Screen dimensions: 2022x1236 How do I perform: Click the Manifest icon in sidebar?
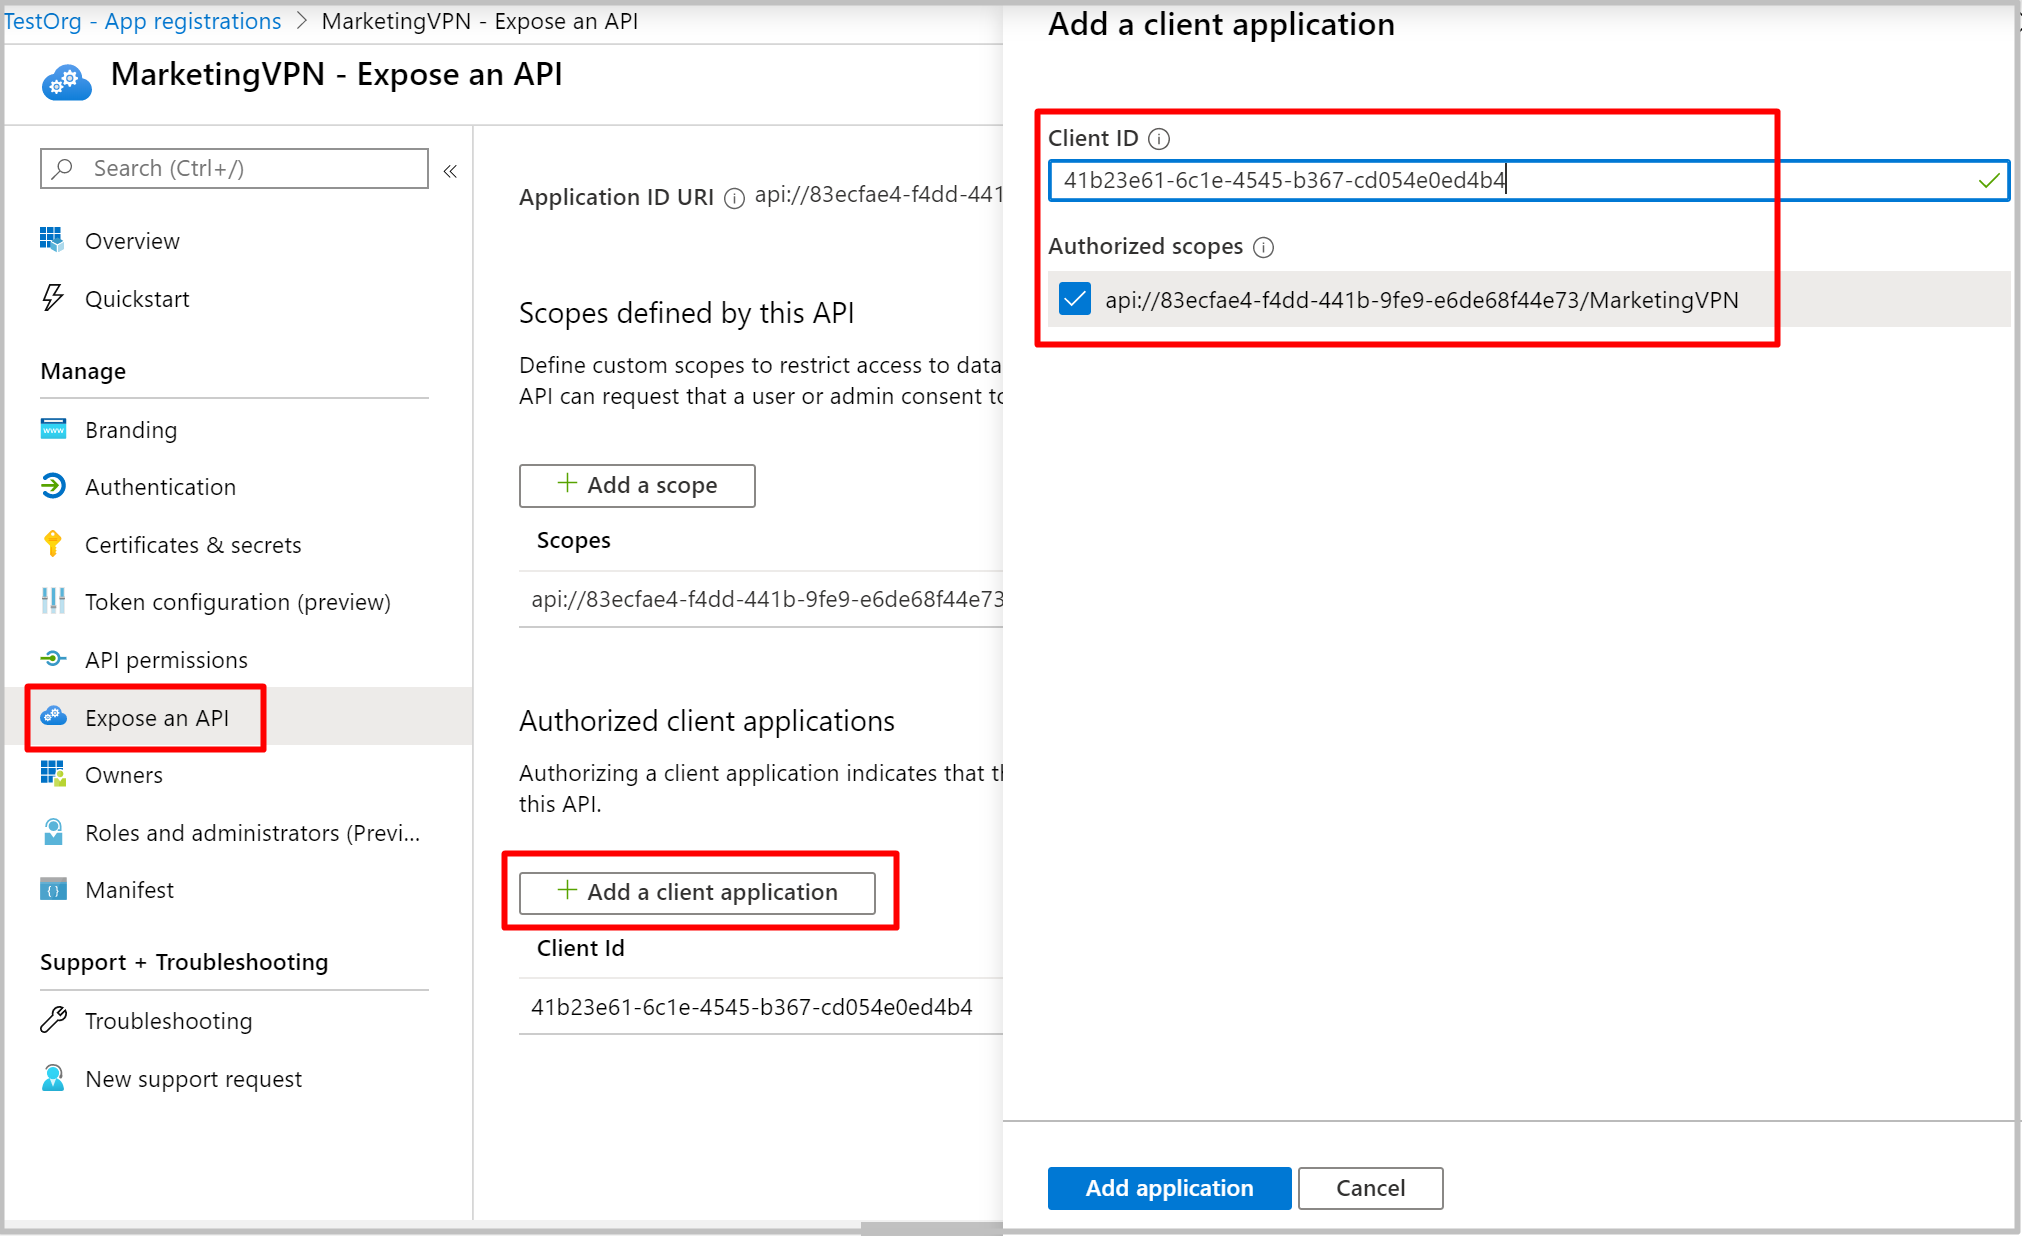[x=53, y=889]
